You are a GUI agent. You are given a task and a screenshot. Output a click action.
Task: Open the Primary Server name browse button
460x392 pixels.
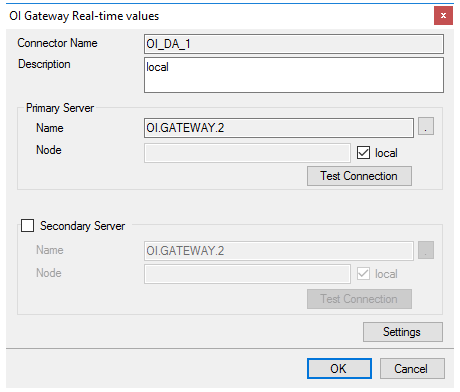[x=426, y=126]
